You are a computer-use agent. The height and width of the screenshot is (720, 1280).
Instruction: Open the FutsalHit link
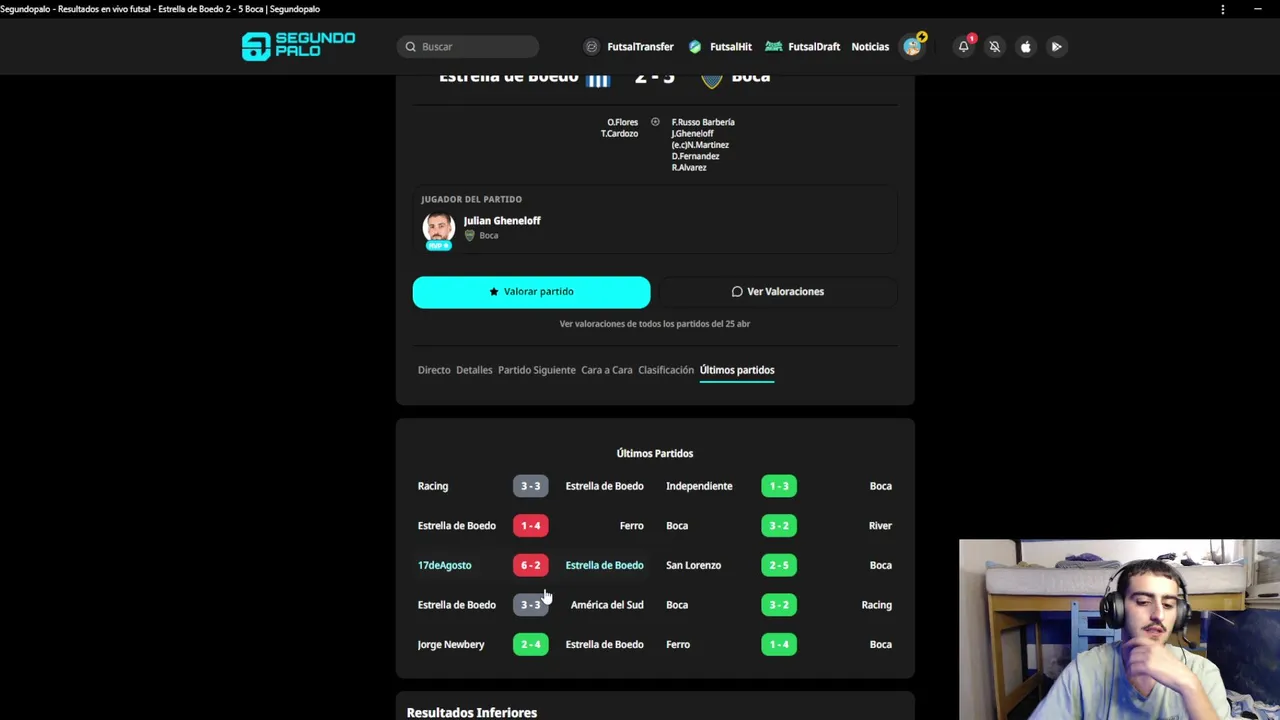[730, 46]
